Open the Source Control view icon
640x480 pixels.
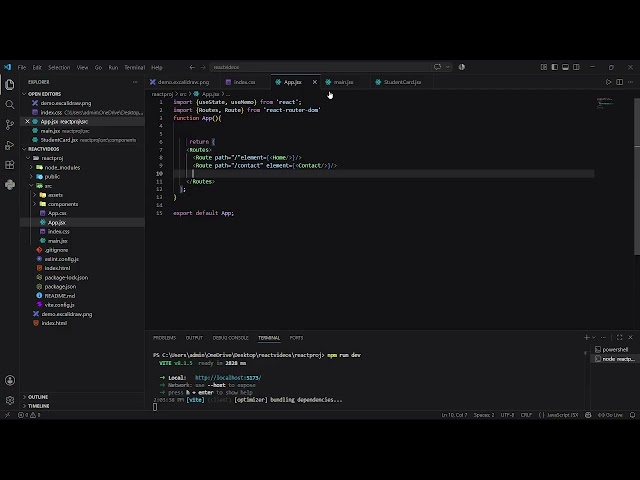(x=10, y=125)
